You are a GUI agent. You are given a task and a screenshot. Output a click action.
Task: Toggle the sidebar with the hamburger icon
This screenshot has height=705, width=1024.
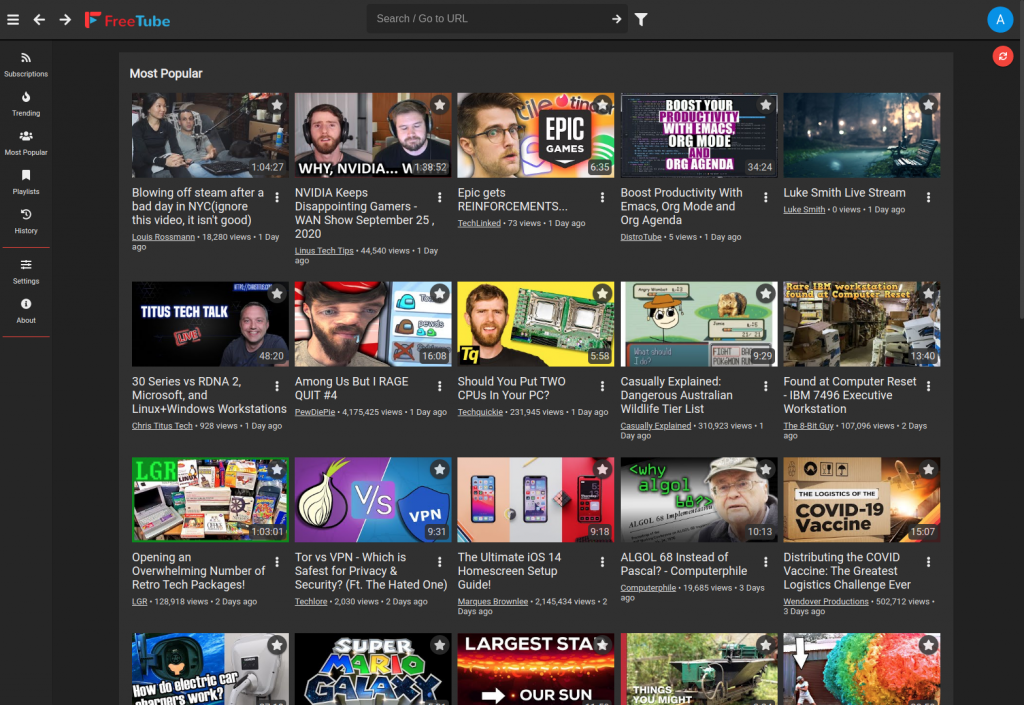coord(13,18)
